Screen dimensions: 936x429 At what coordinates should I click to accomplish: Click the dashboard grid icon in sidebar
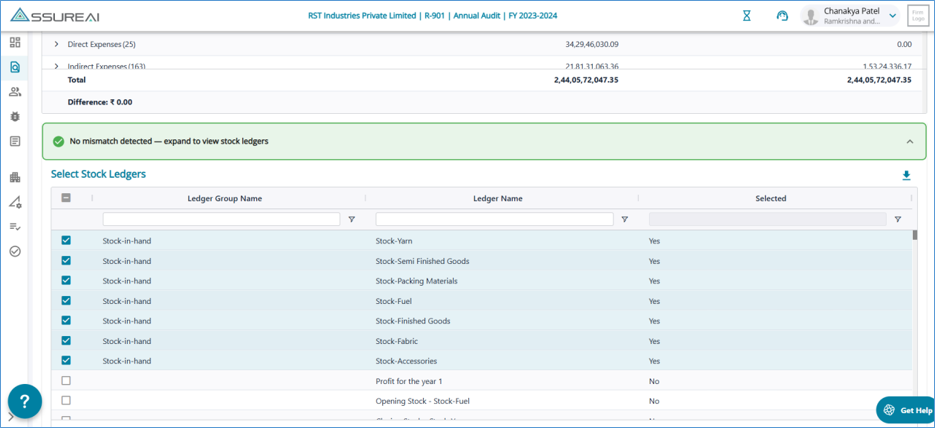click(x=15, y=43)
